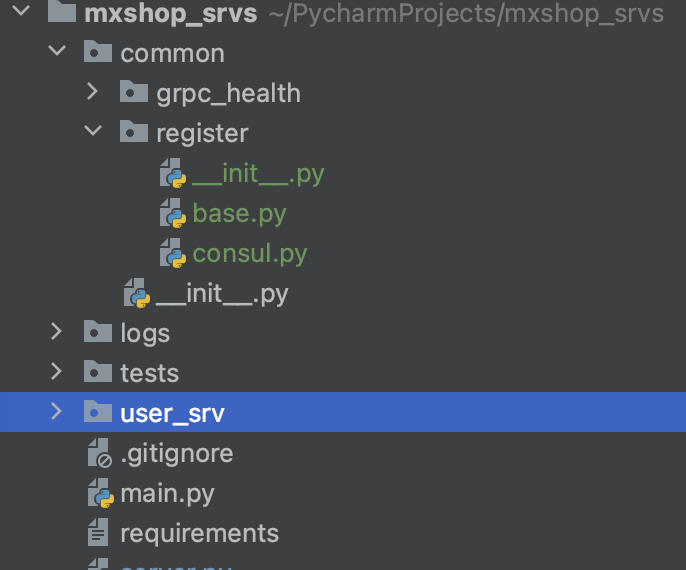The height and width of the screenshot is (570, 686).
Task: Select base.py in the register folder
Action: [240, 213]
